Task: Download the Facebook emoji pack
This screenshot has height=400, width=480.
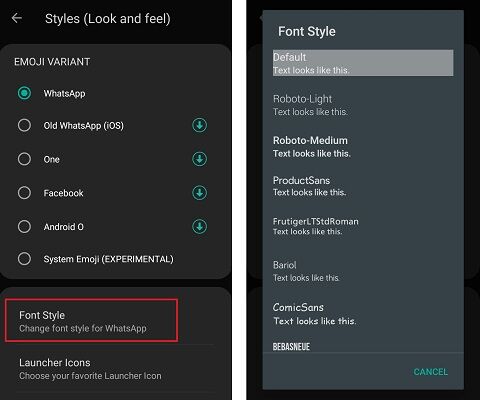Action: [x=199, y=193]
